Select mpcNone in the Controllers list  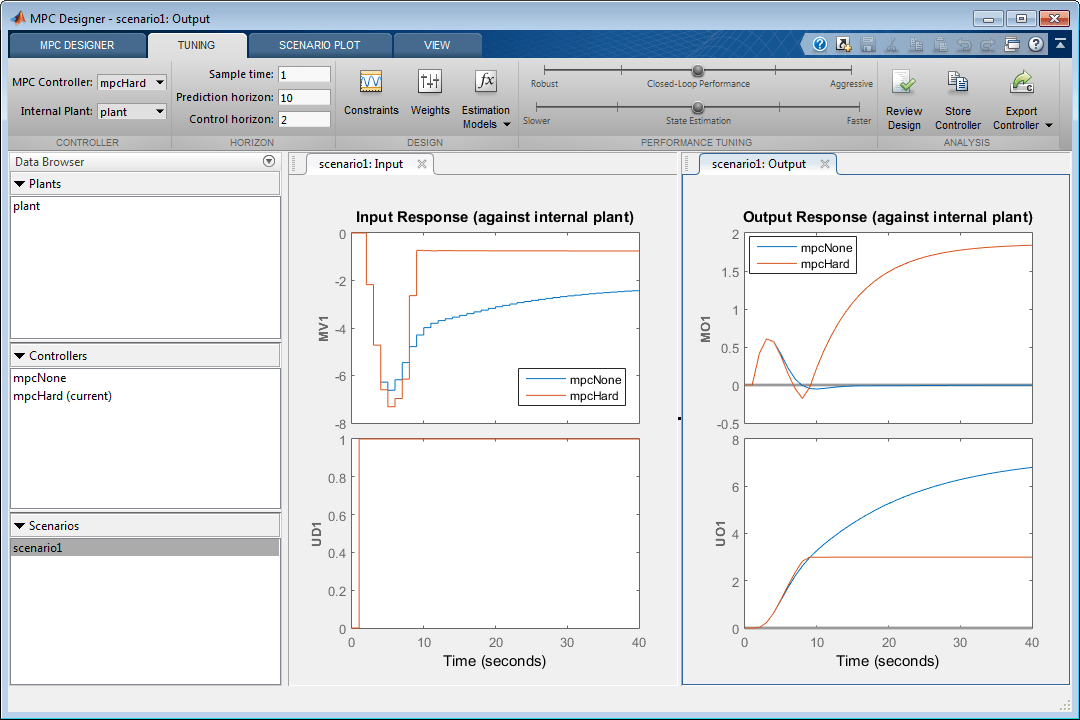[x=40, y=378]
